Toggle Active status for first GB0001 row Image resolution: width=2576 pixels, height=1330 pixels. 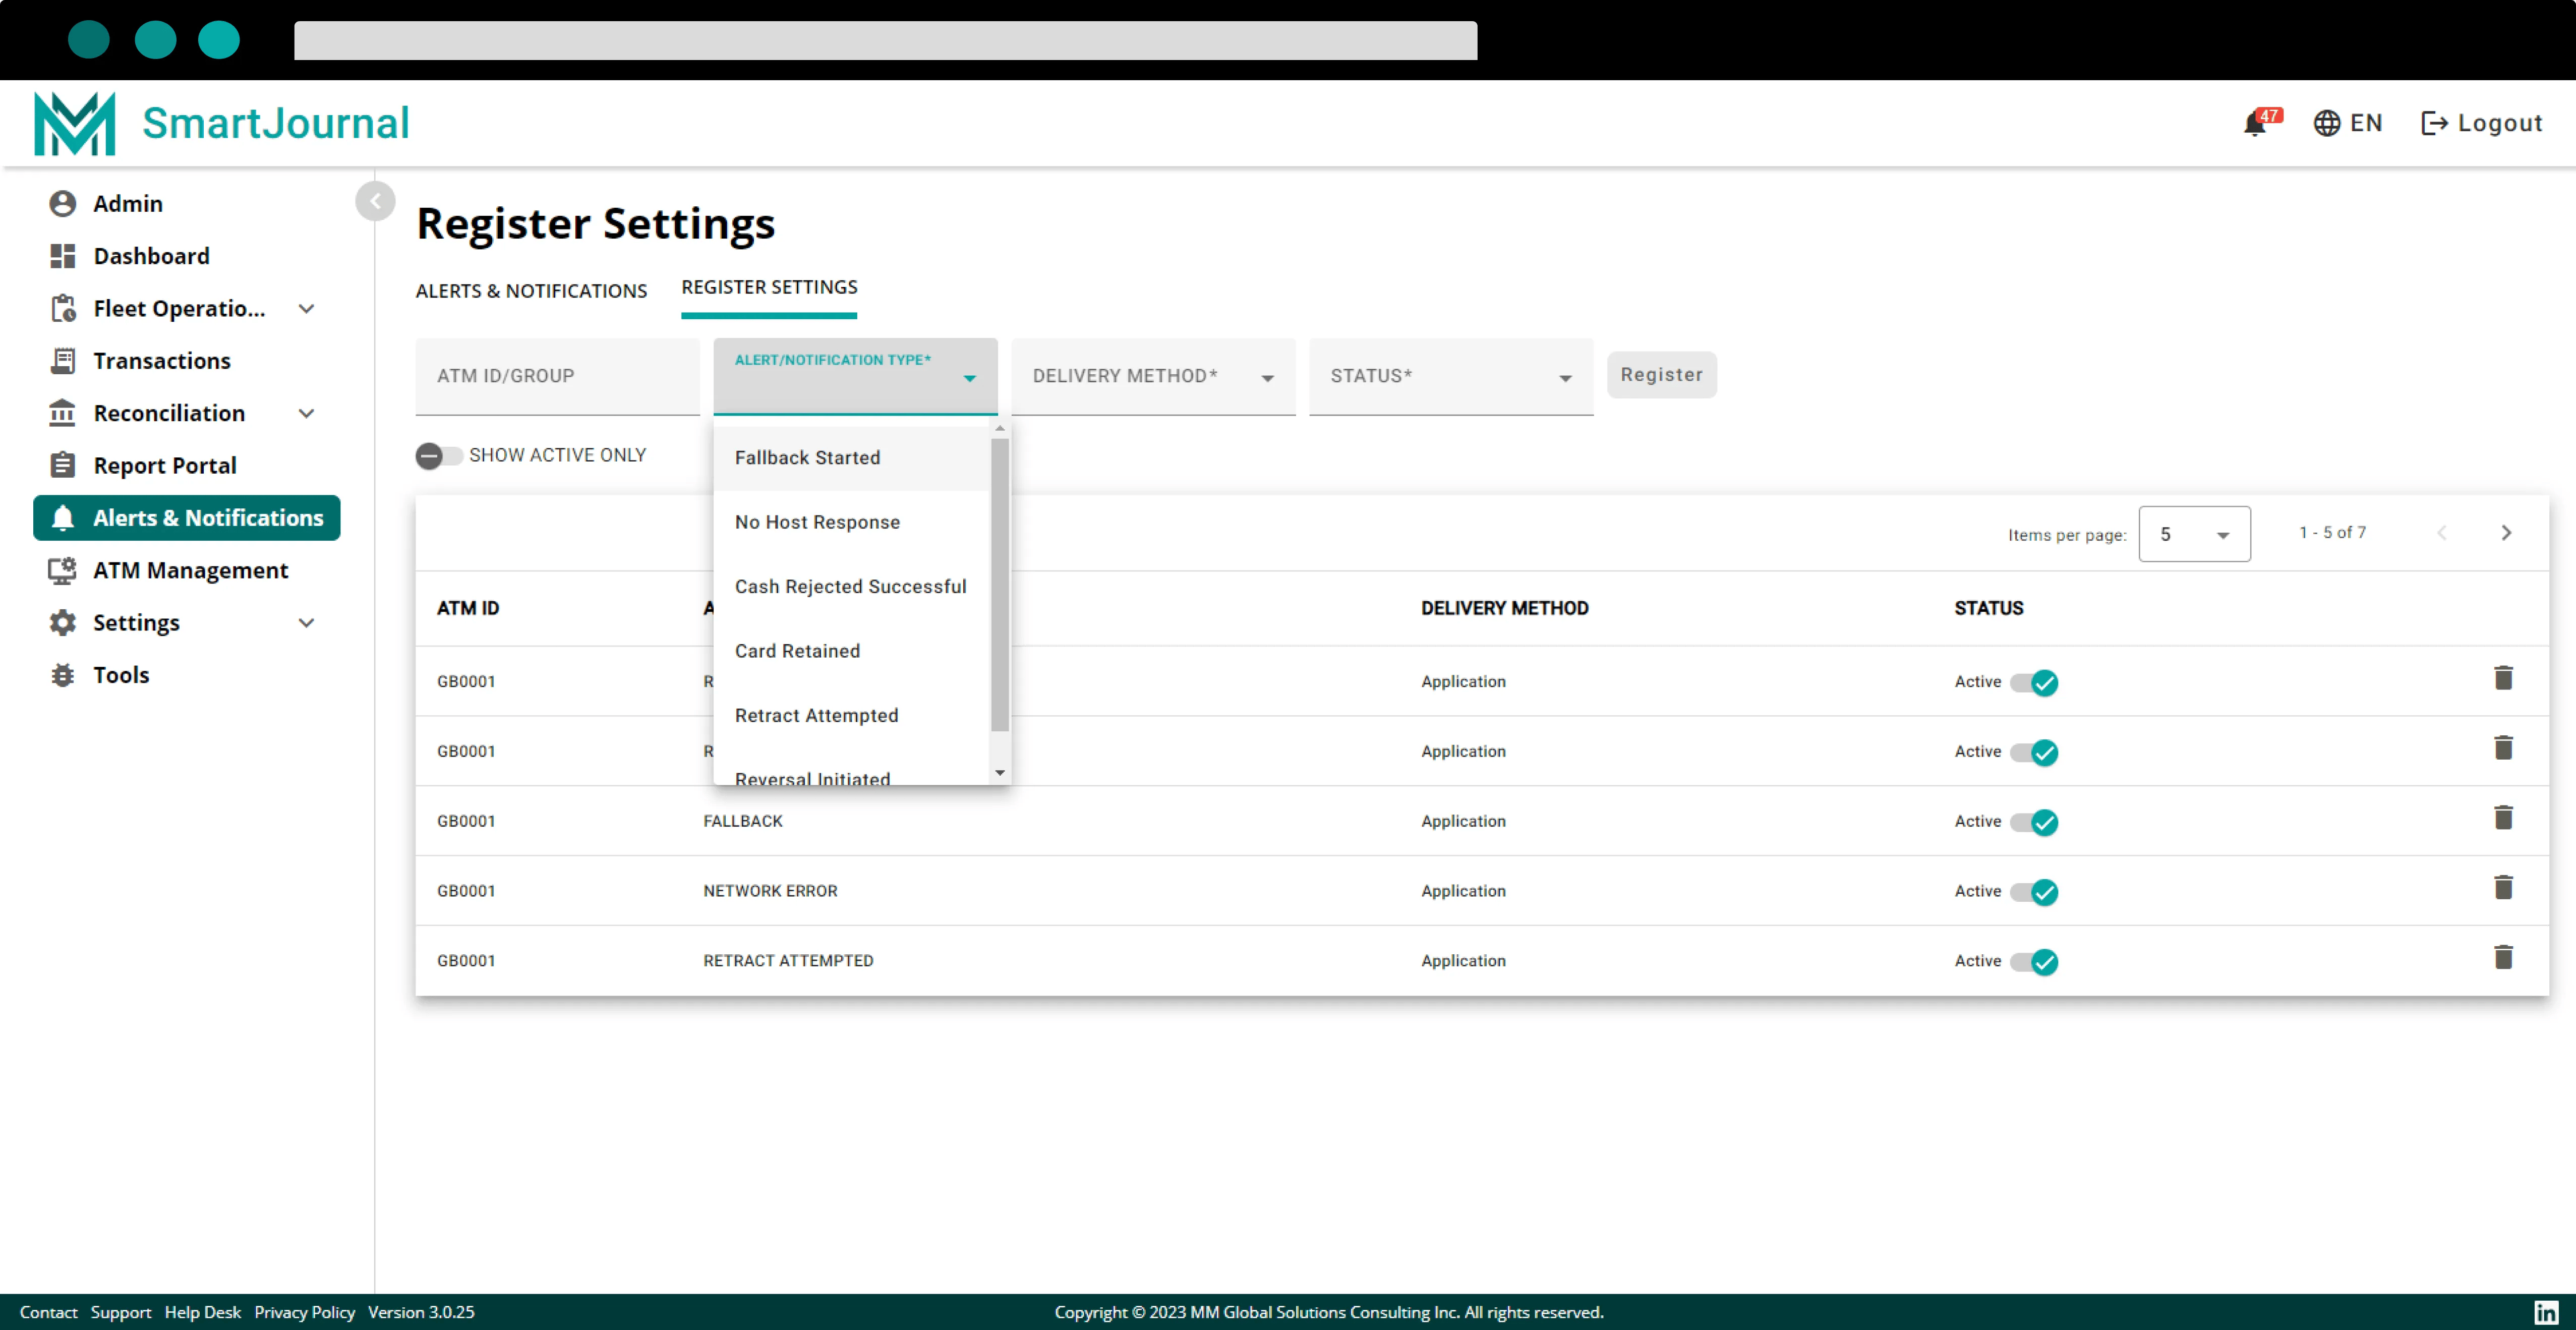pyautogui.click(x=2034, y=683)
